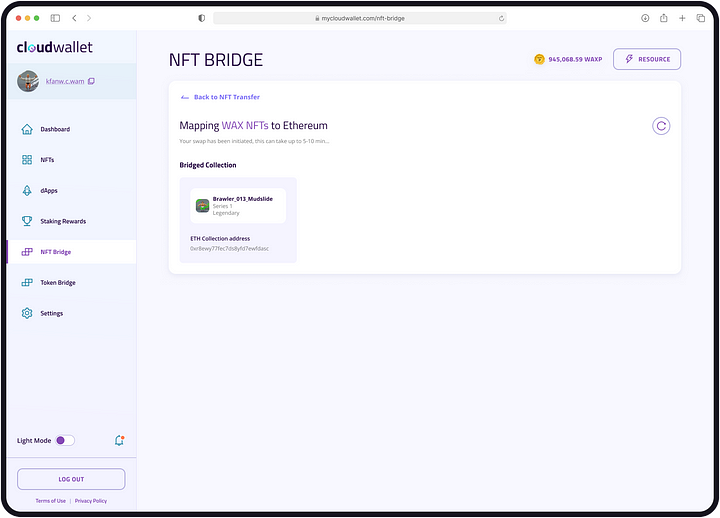The image size is (720, 518).
Task: Open the notifications bell
Action: tap(119, 440)
